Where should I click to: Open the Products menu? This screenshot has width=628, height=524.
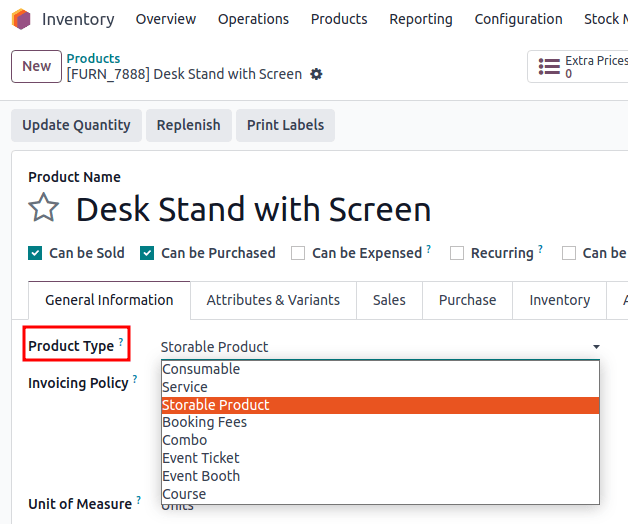point(339,19)
